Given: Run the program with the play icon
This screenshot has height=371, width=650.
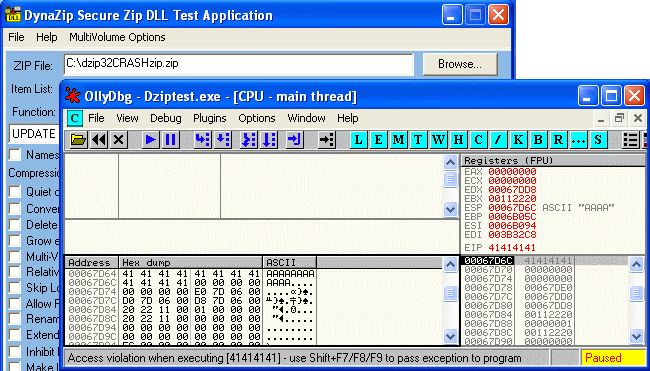Looking at the screenshot, I should 151,140.
